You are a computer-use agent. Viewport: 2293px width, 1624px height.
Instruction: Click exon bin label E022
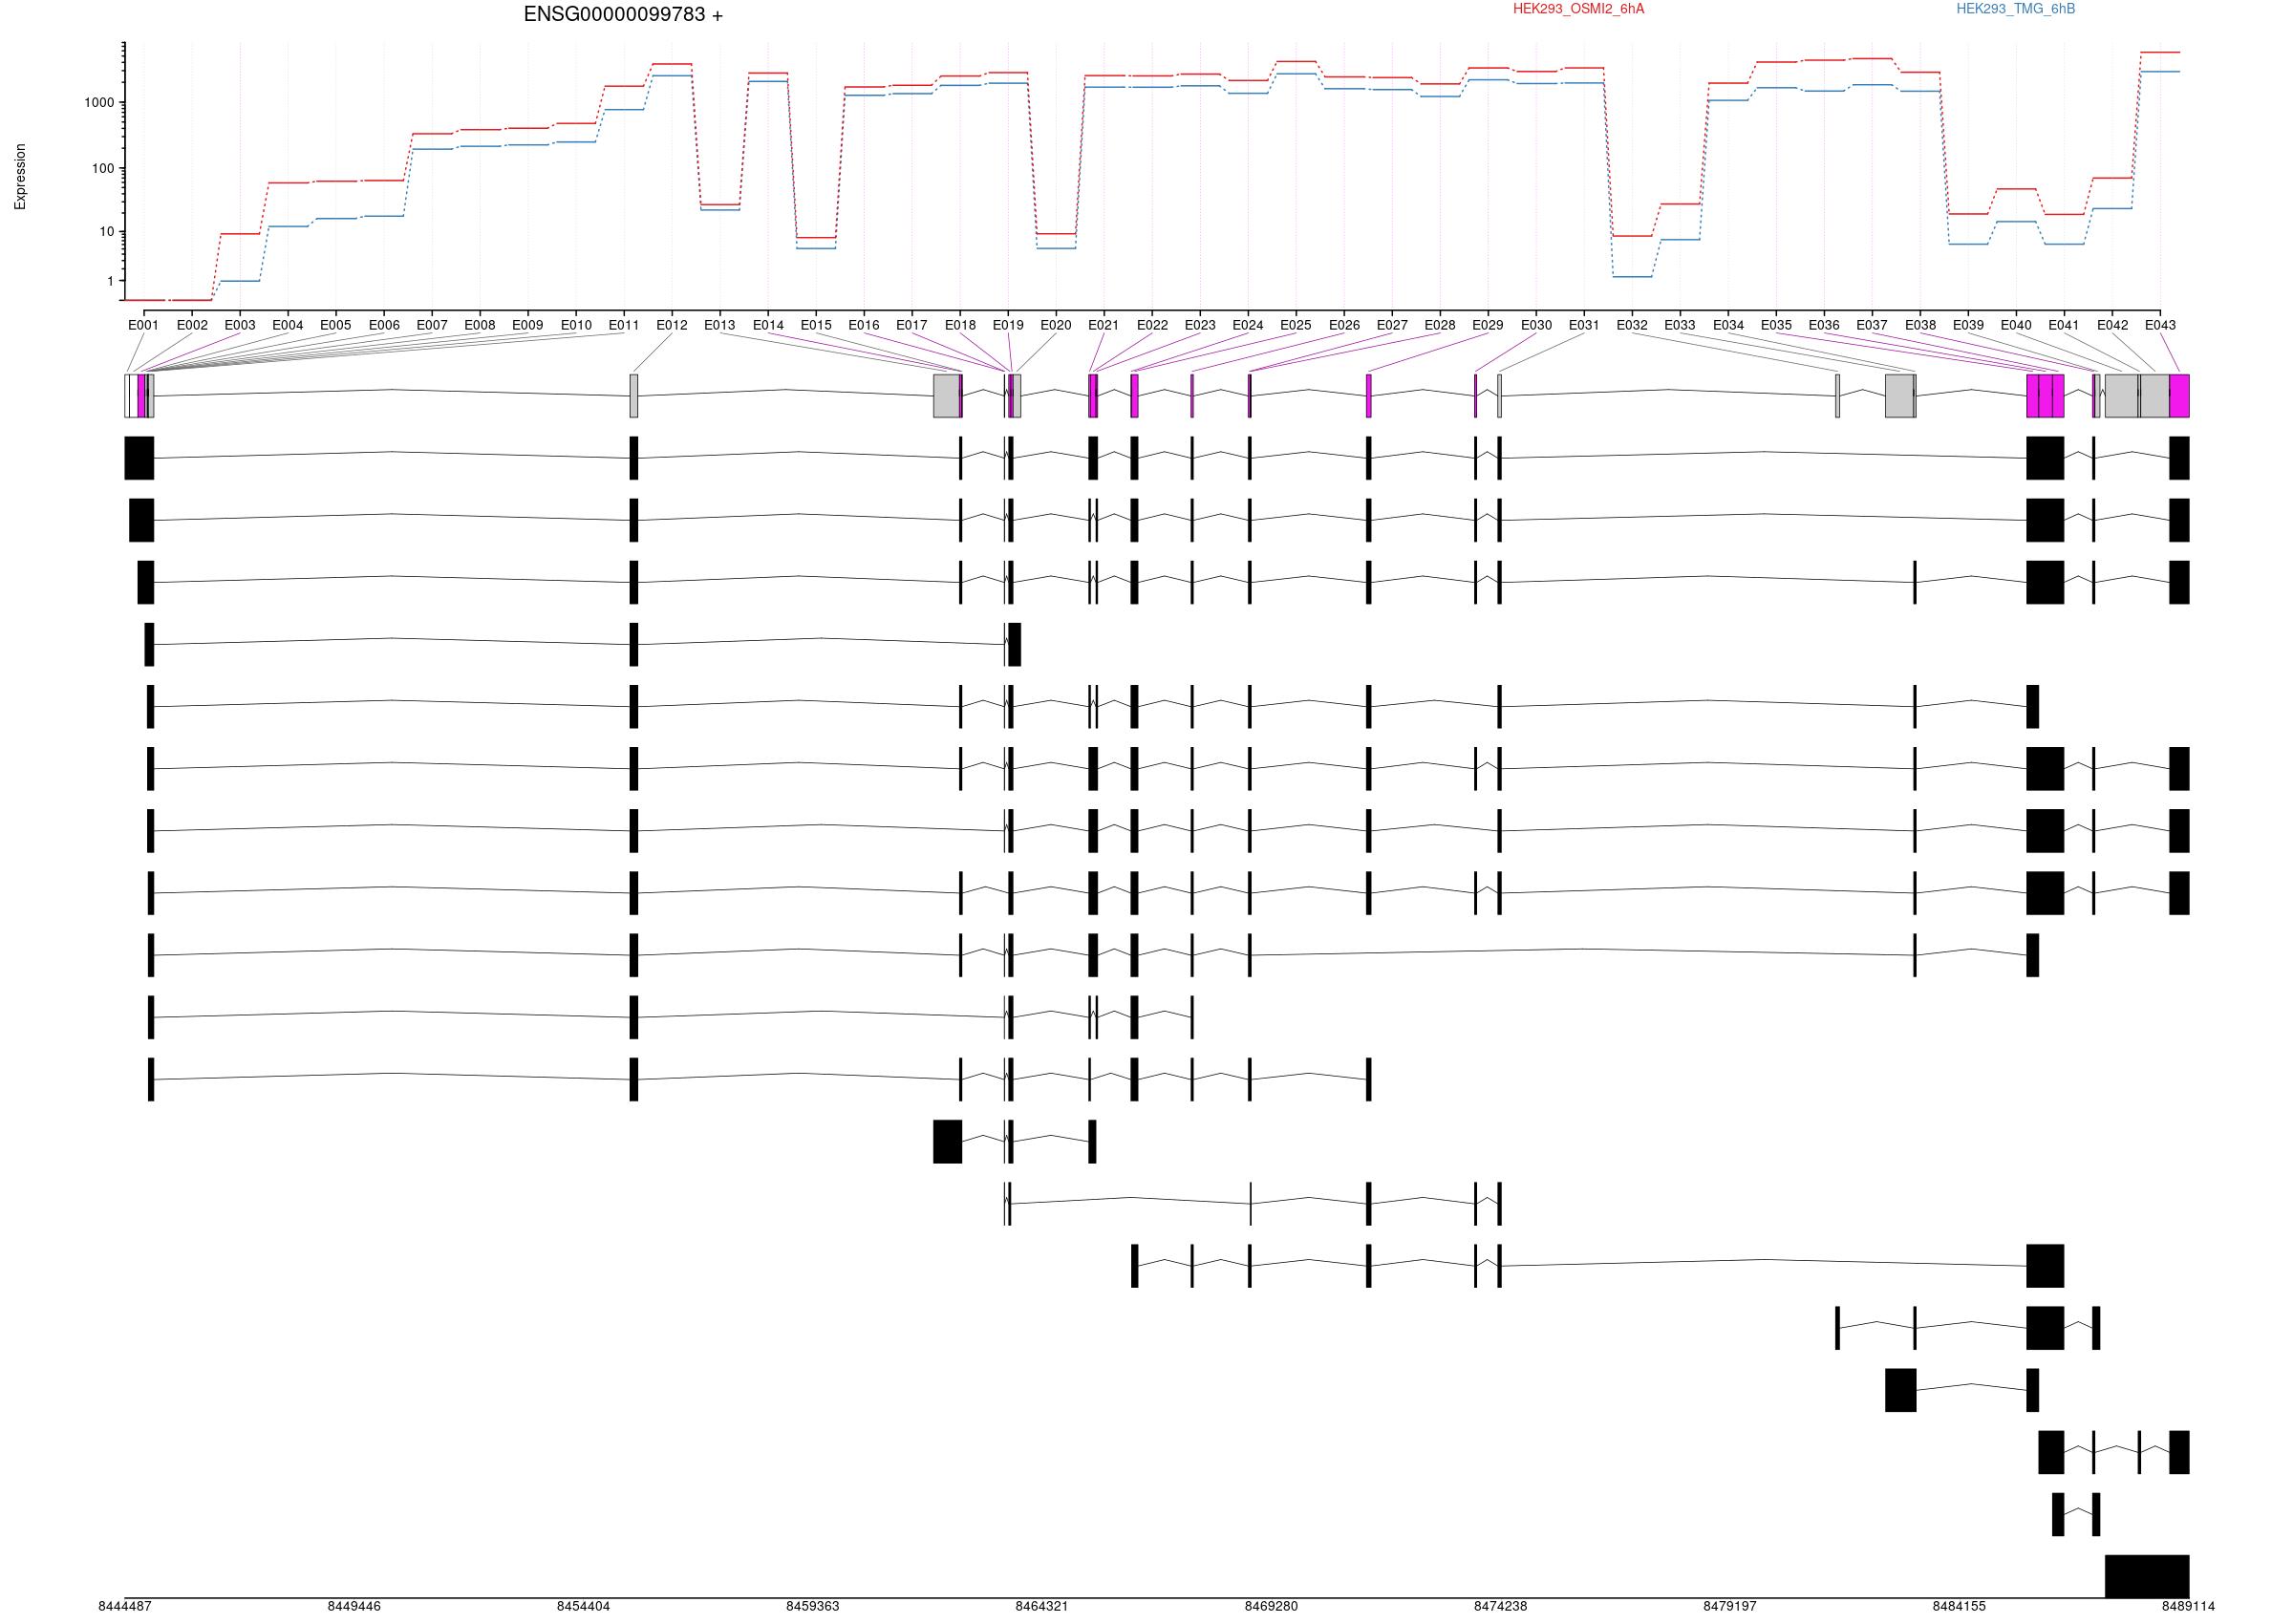(x=1152, y=325)
